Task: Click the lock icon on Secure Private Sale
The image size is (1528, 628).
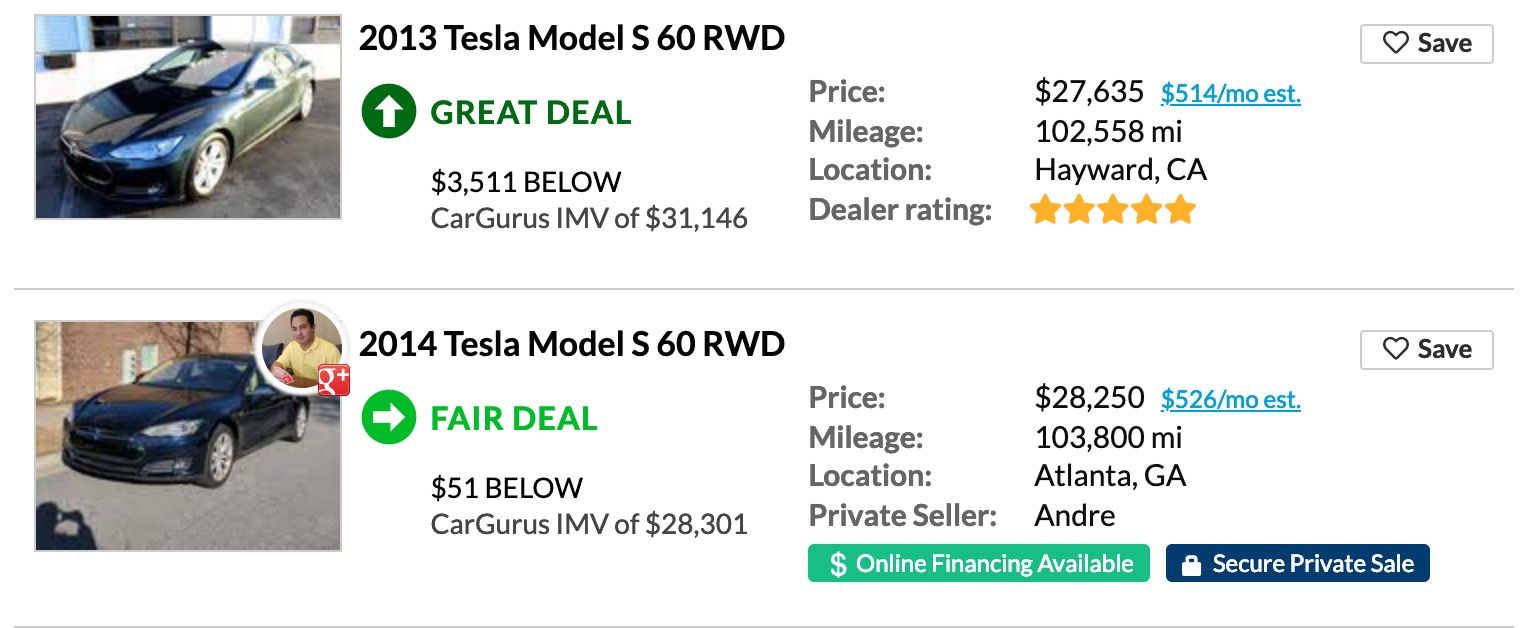Action: tap(1191, 563)
